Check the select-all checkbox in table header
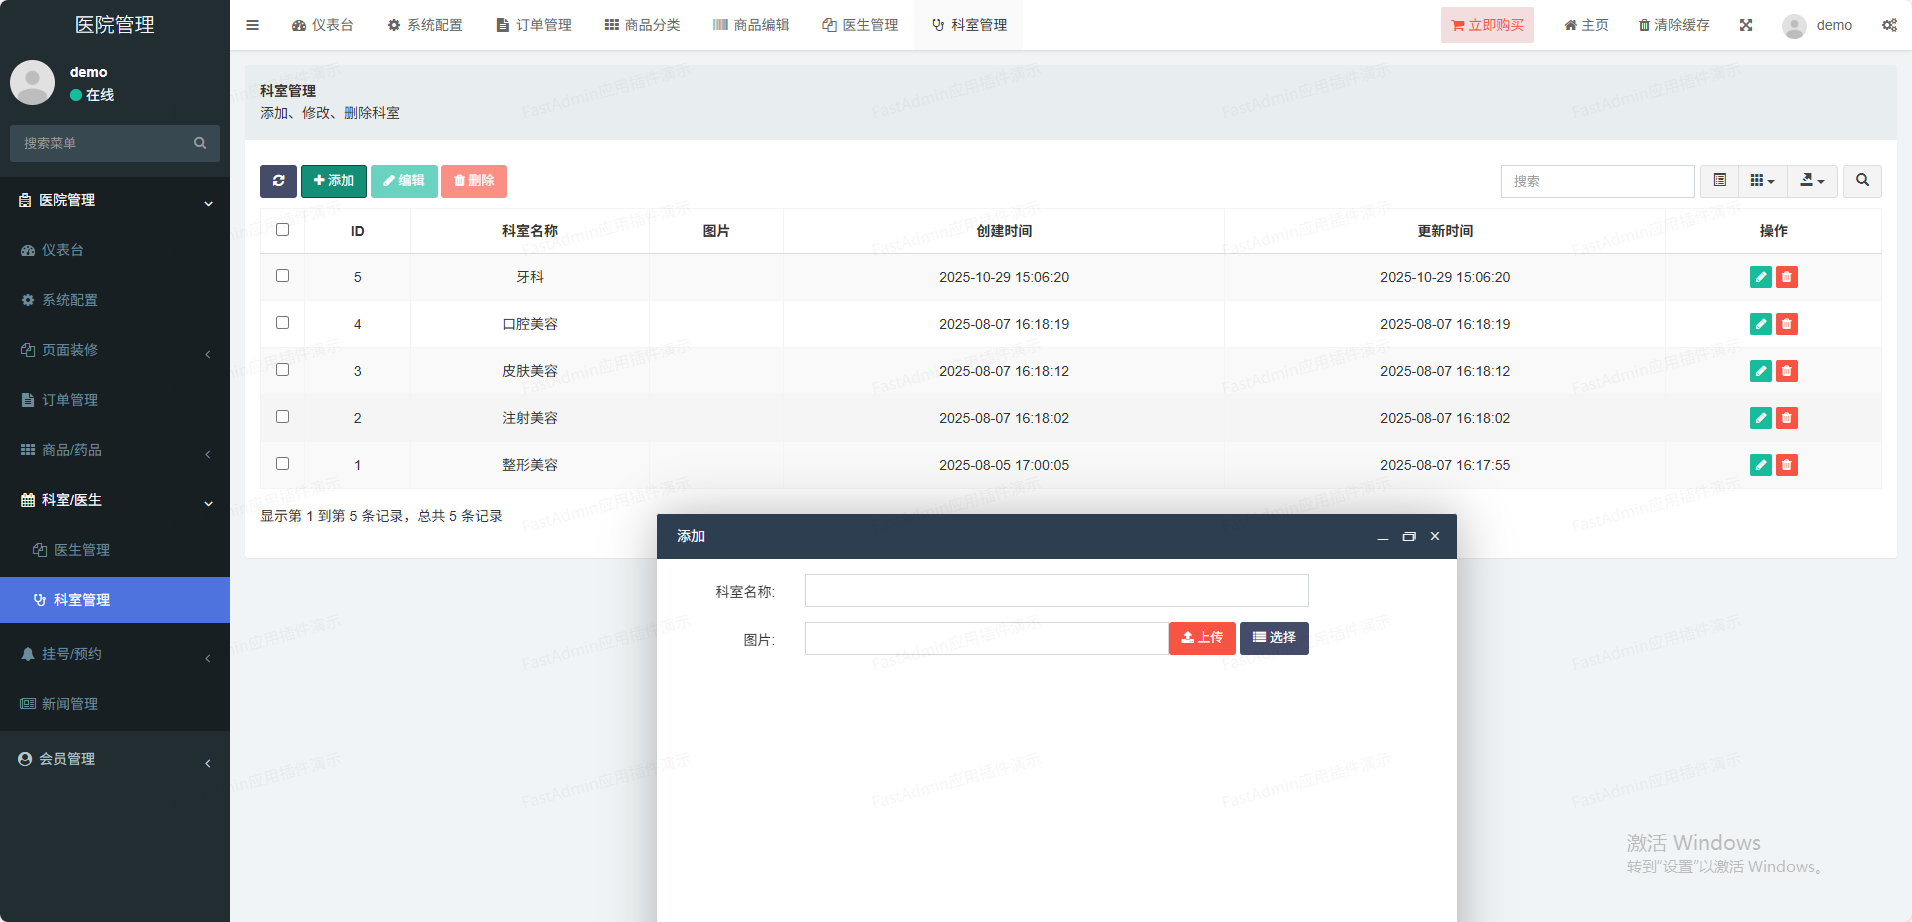Viewport: 1912px width, 922px height. pyautogui.click(x=283, y=230)
